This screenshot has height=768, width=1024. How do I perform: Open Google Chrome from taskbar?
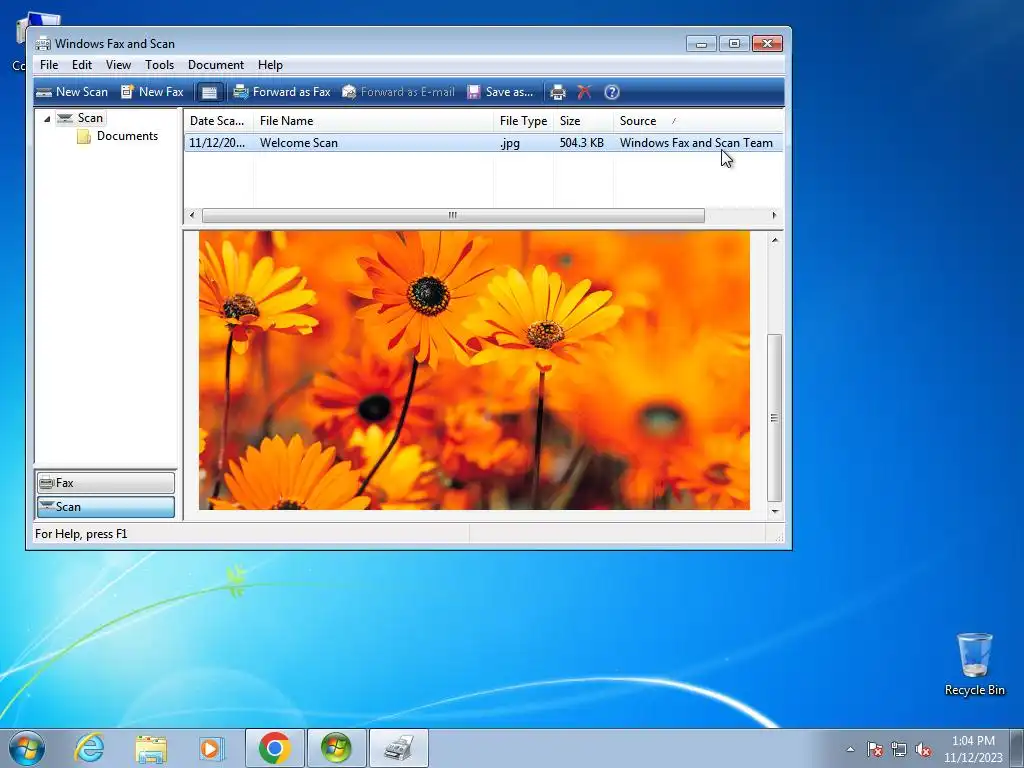(275, 748)
